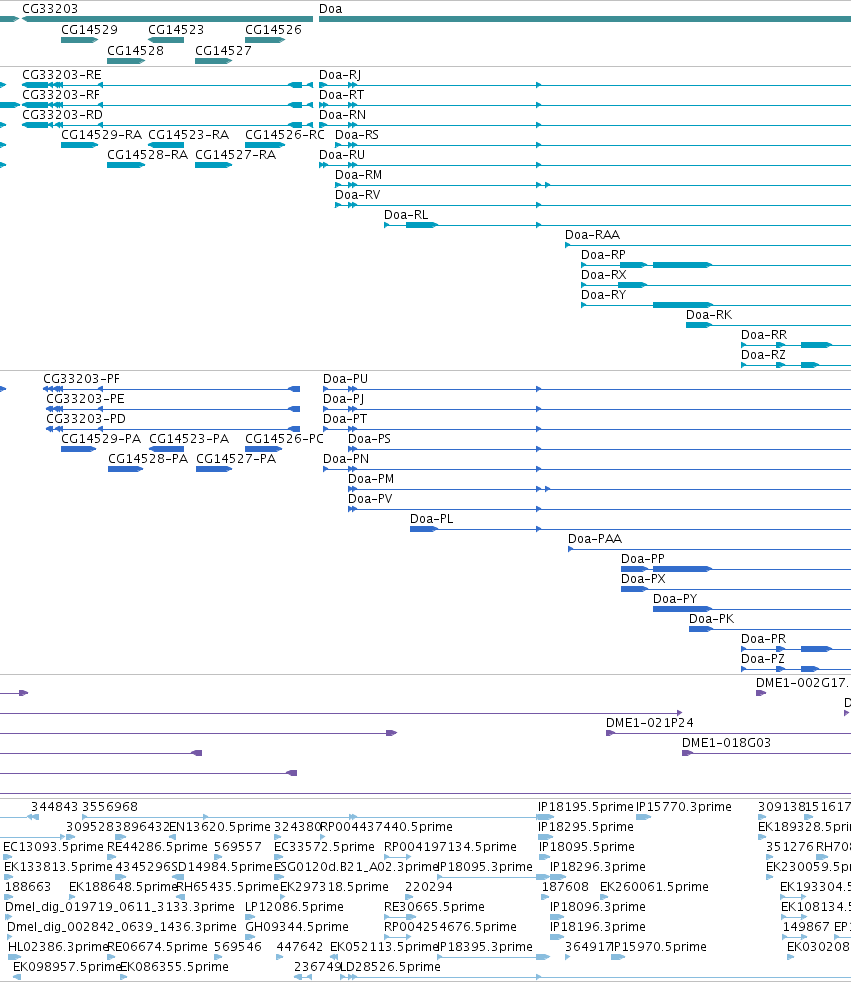Open the Doa-RS transcript

[357, 135]
